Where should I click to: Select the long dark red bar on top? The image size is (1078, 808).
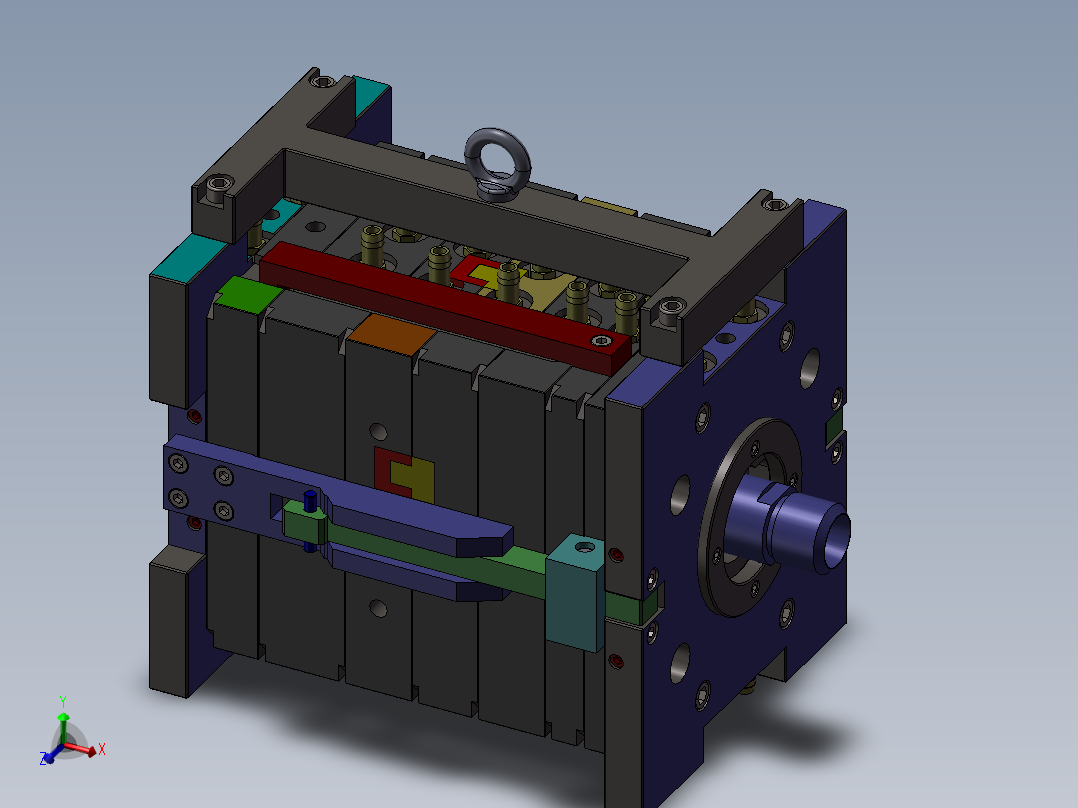click(445, 306)
